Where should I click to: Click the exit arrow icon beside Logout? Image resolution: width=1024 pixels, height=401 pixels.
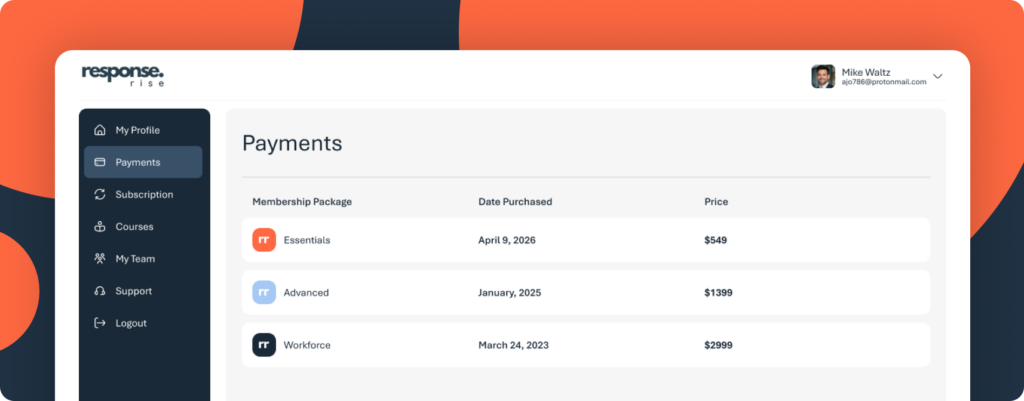click(100, 323)
